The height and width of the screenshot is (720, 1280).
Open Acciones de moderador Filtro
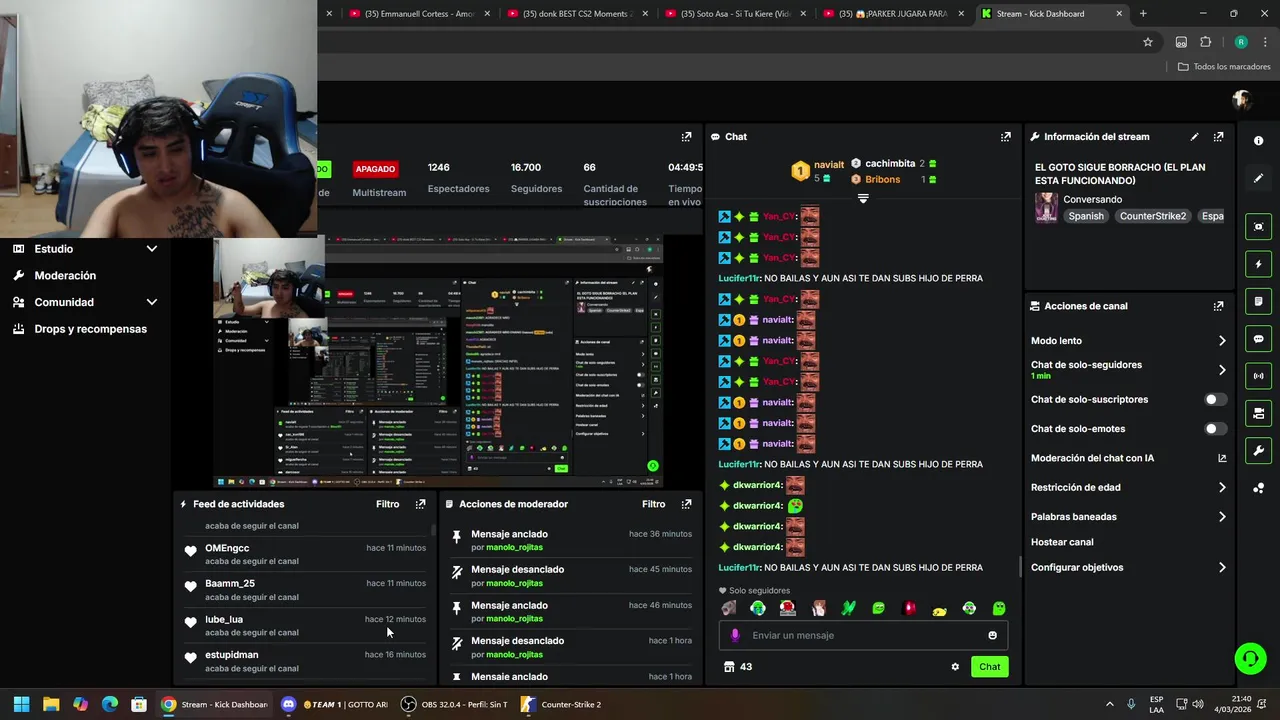click(x=653, y=504)
